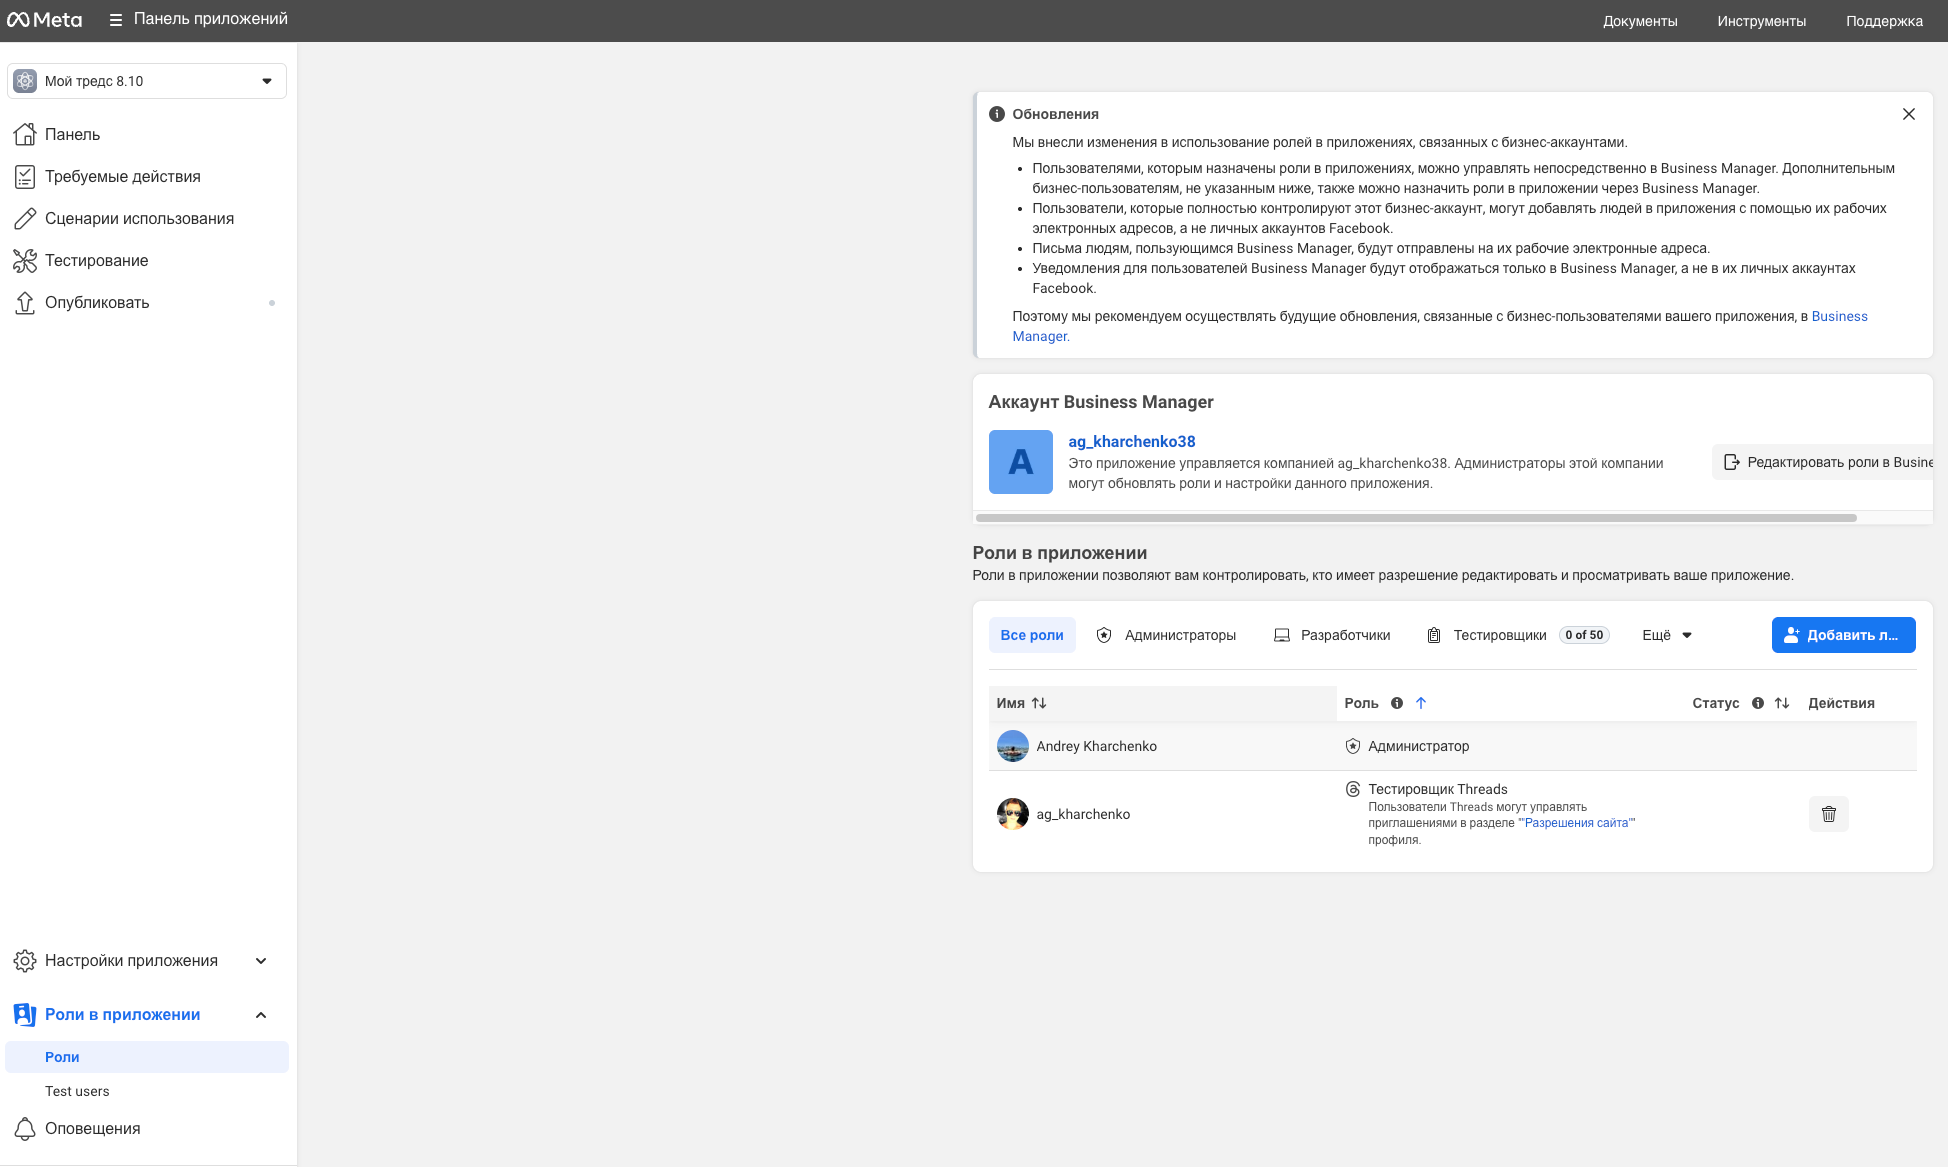Select the Роли sub-item in sidebar

(146, 1057)
